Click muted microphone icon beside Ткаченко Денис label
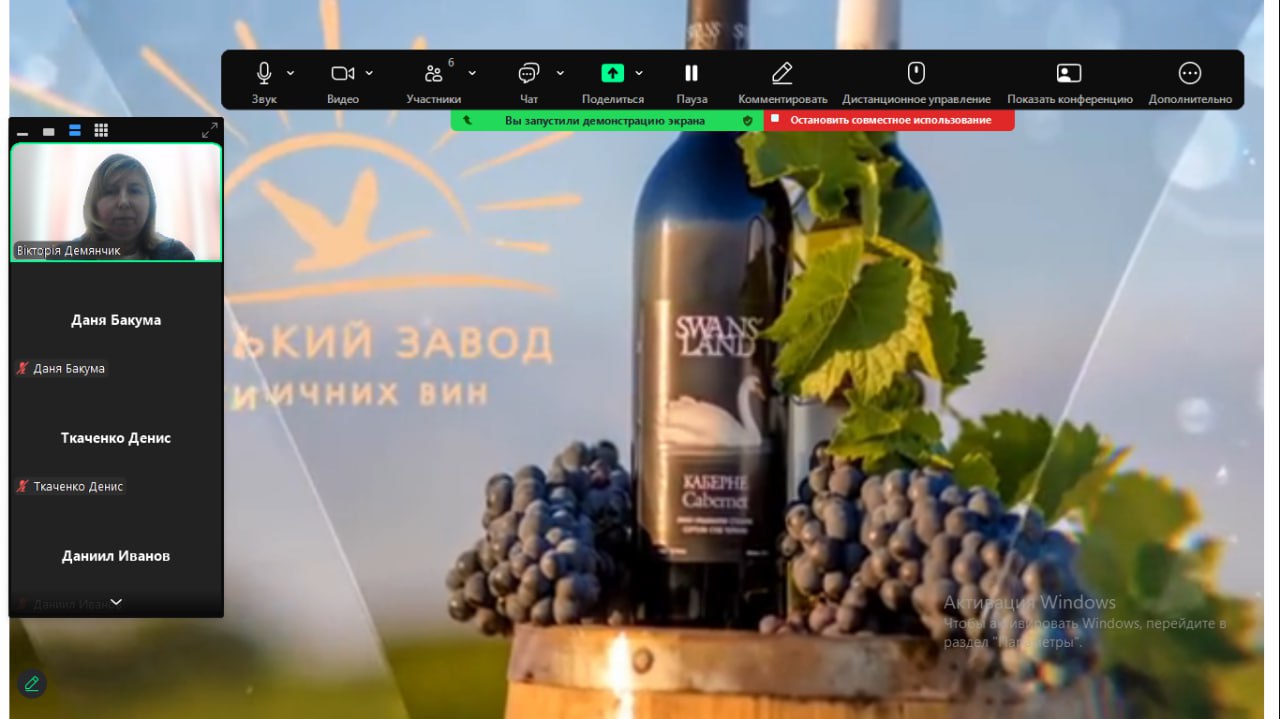 23,487
